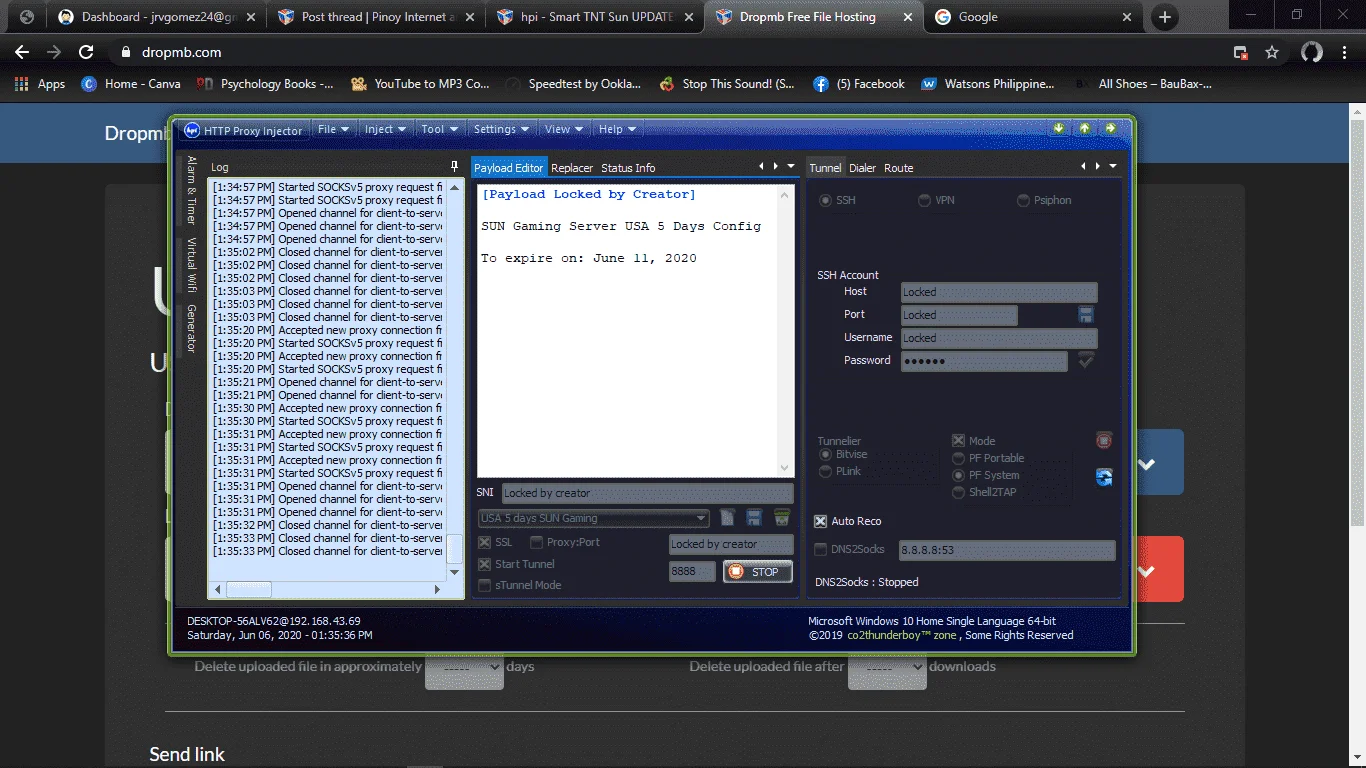The width and height of the screenshot is (1366, 768).
Task: Open the Help menu dropdown
Action: [x=617, y=129]
